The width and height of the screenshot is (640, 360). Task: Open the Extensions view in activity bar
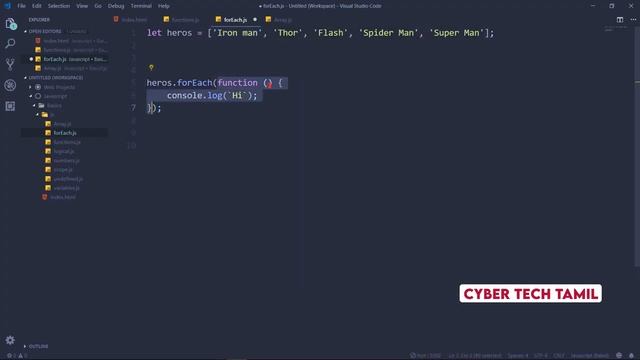coord(10,106)
